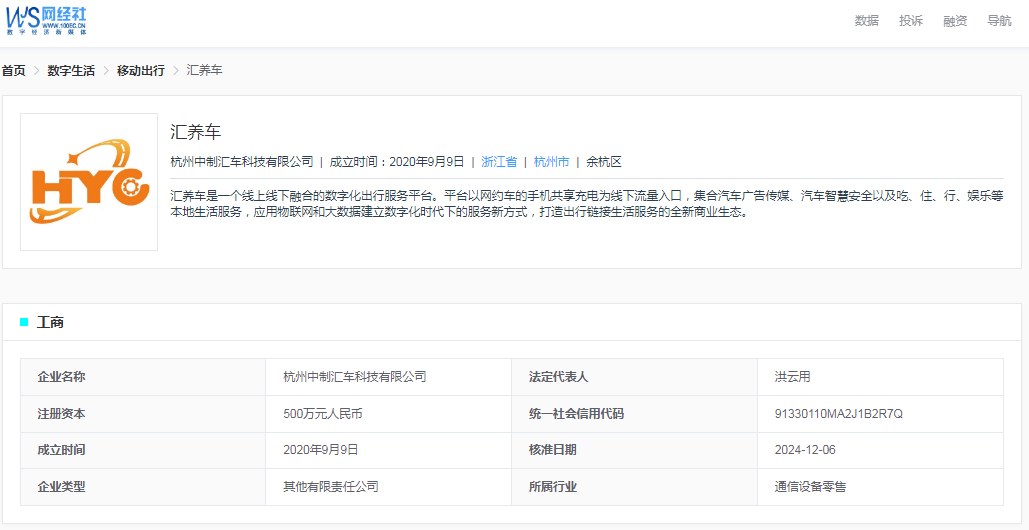The width and height of the screenshot is (1029, 530).
Task: Open the 投诉 menu
Action: (x=911, y=20)
